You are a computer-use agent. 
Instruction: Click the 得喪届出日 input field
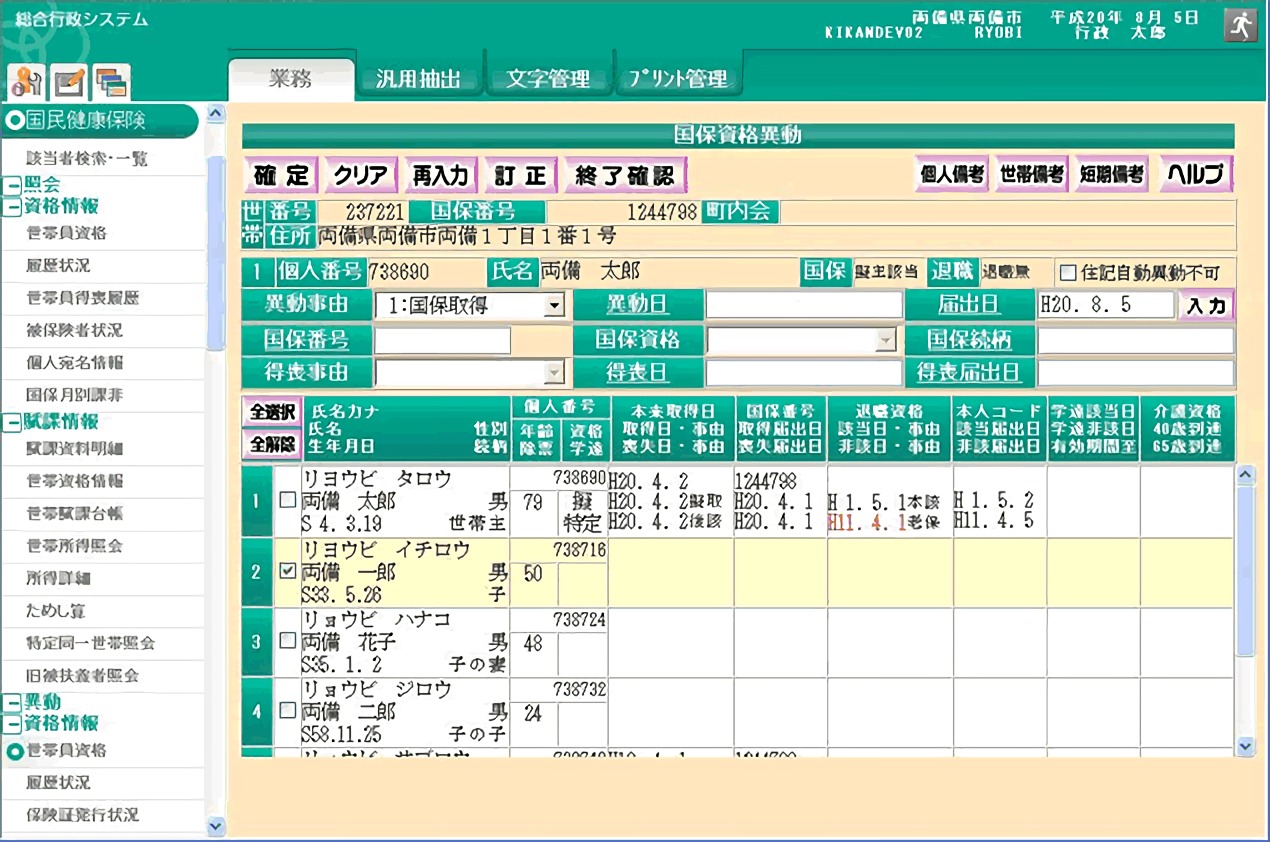[1136, 373]
